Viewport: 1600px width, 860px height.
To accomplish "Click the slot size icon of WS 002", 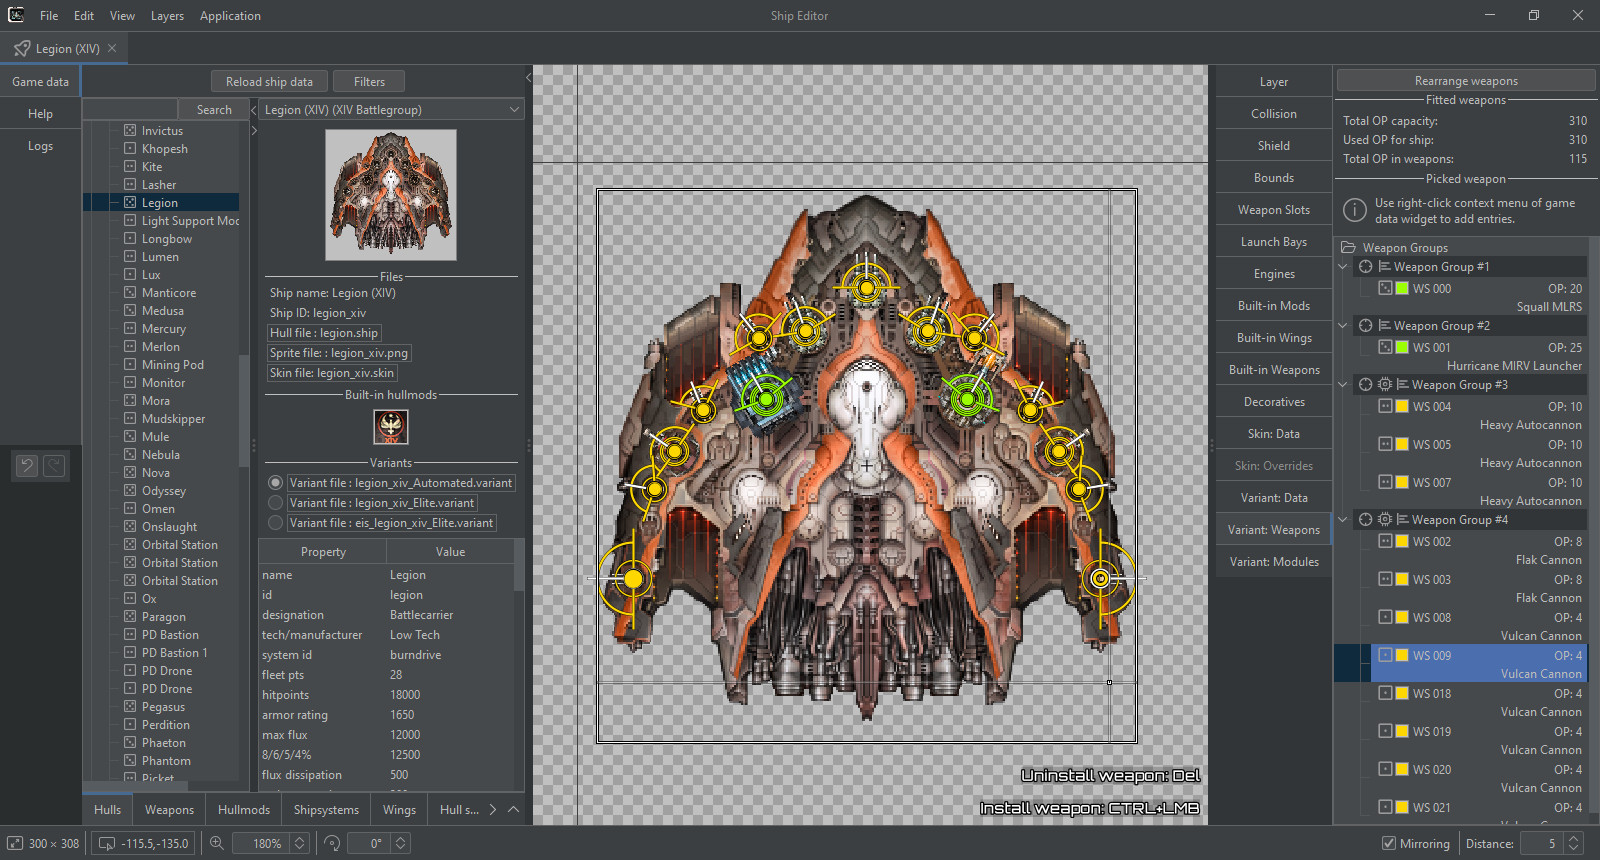I will click(x=1385, y=541).
